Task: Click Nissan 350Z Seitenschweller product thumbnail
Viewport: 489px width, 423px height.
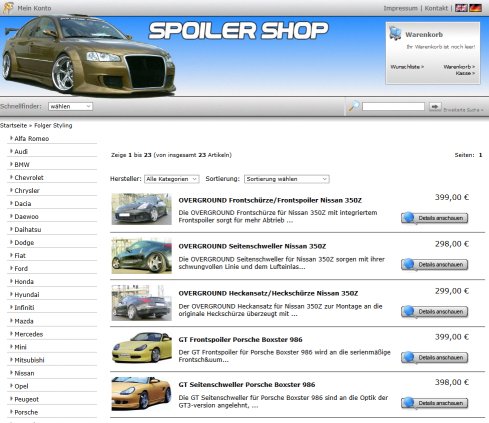Action: [142, 256]
